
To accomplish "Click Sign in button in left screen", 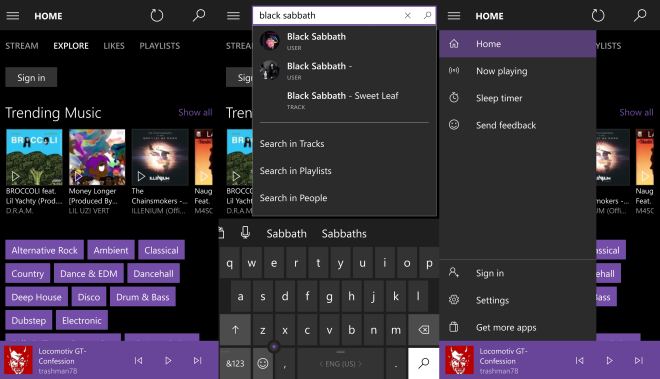I will click(x=31, y=77).
